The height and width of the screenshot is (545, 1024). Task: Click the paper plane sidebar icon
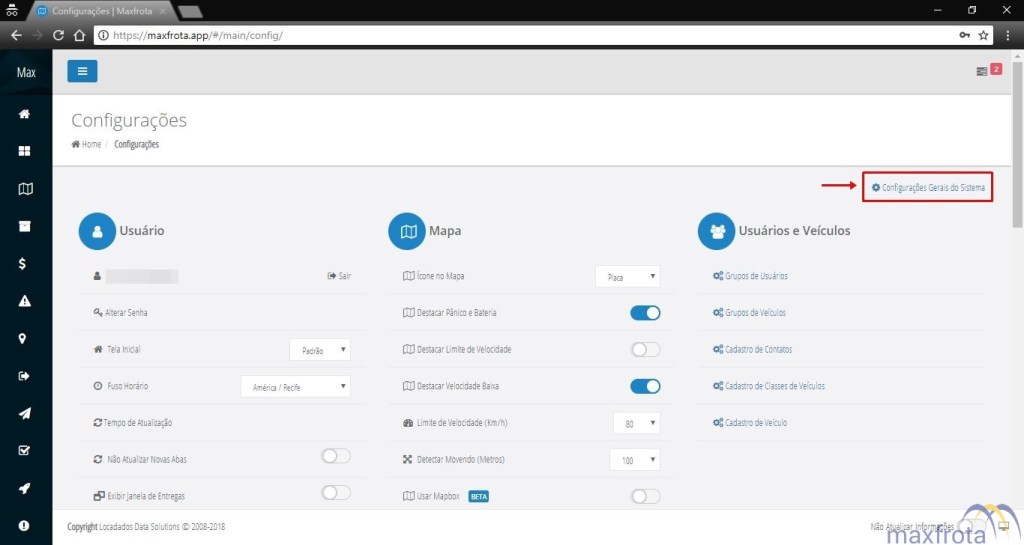(x=25, y=413)
